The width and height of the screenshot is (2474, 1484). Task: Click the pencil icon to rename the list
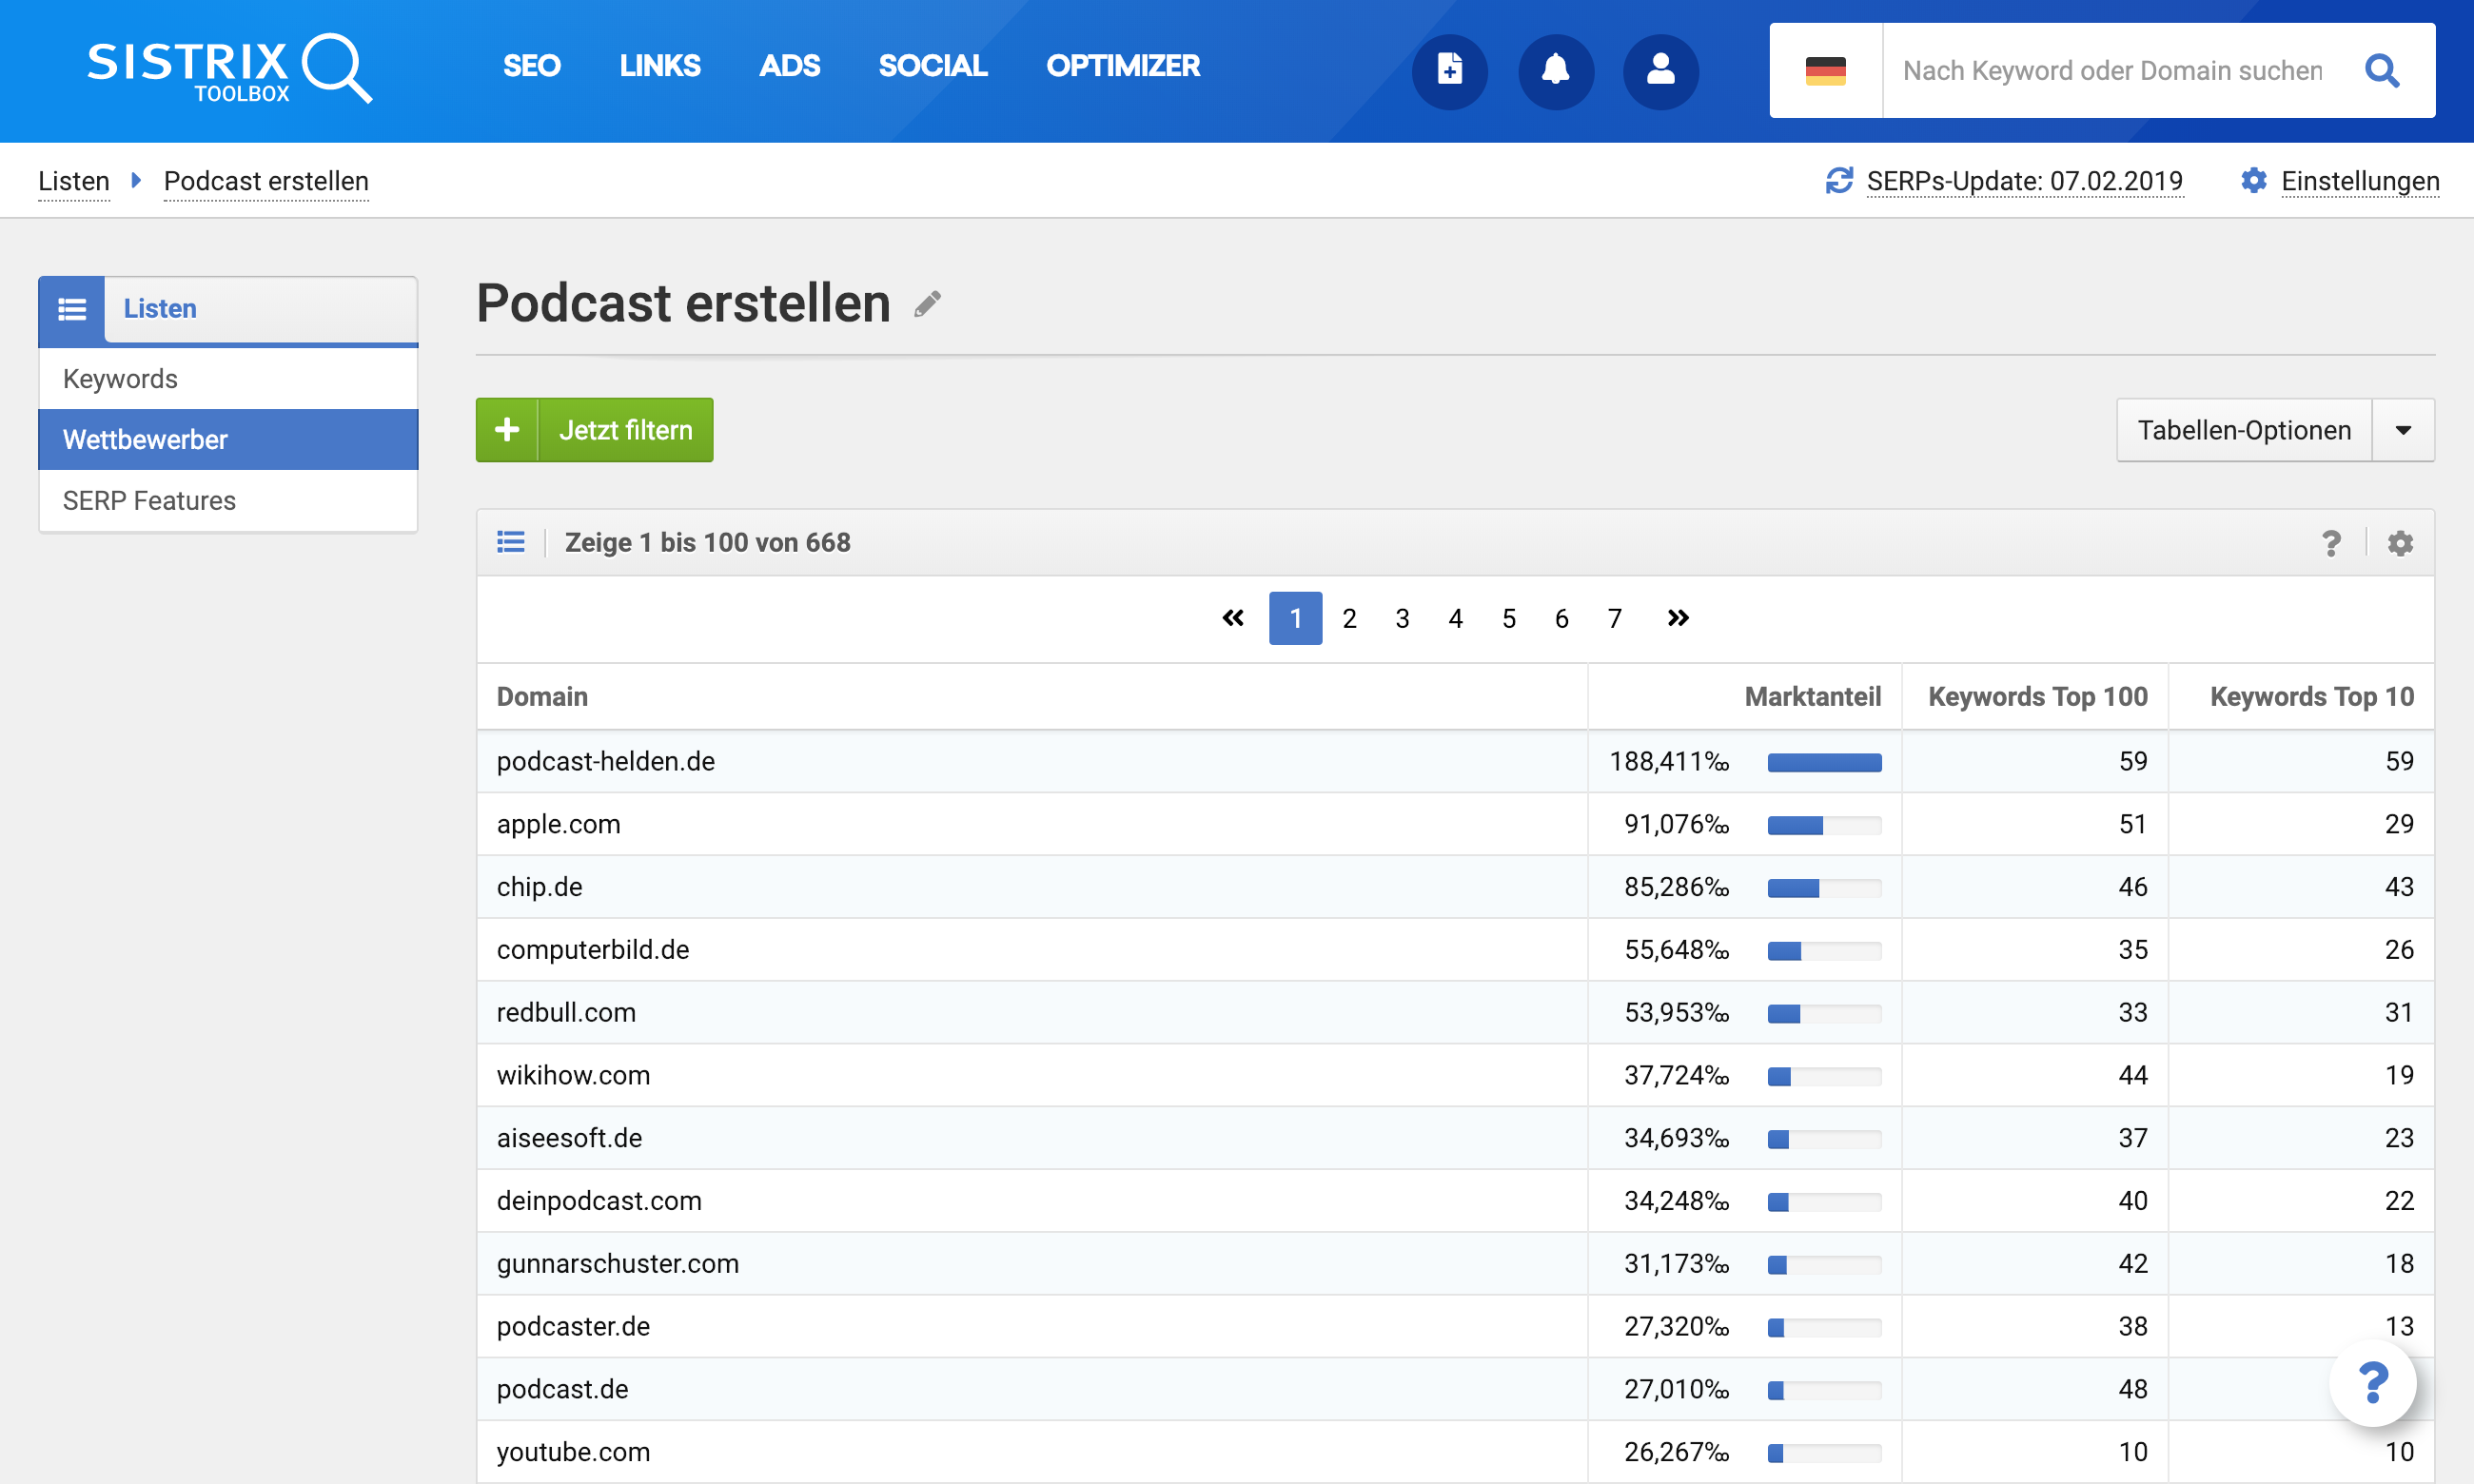[927, 304]
